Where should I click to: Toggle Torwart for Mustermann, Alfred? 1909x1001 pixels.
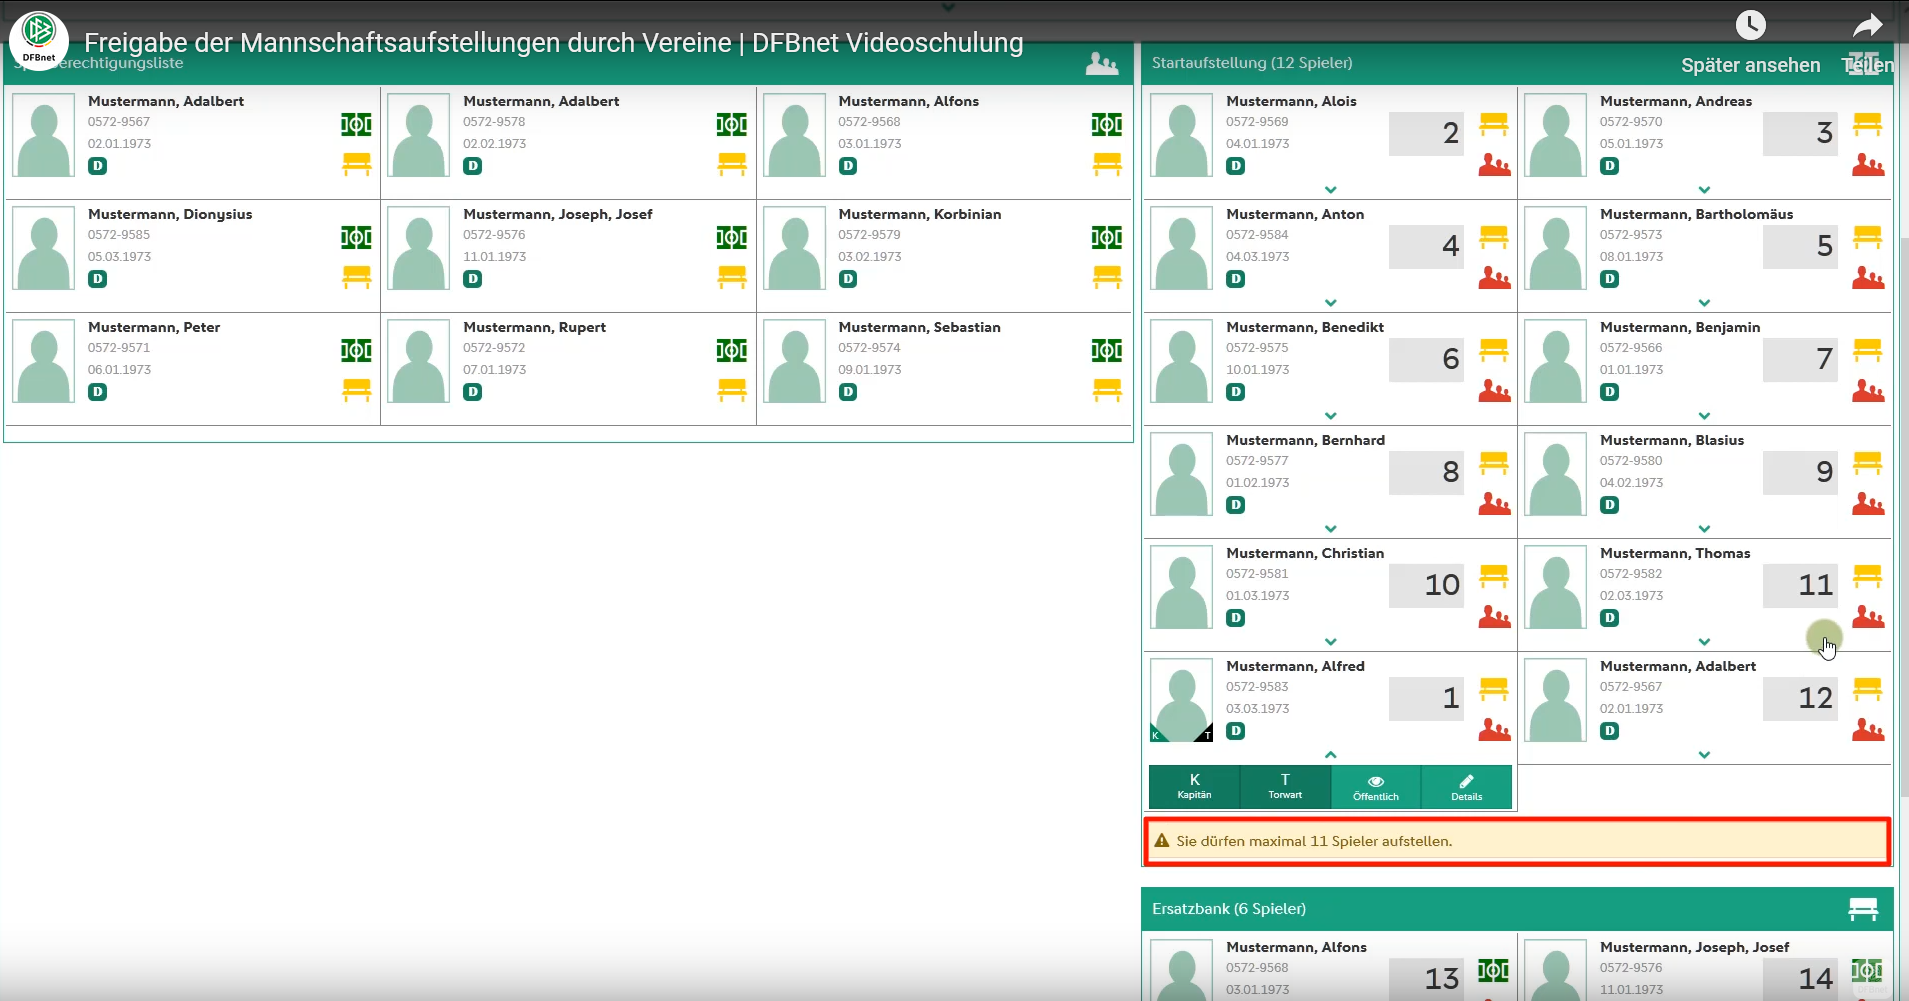(x=1285, y=786)
